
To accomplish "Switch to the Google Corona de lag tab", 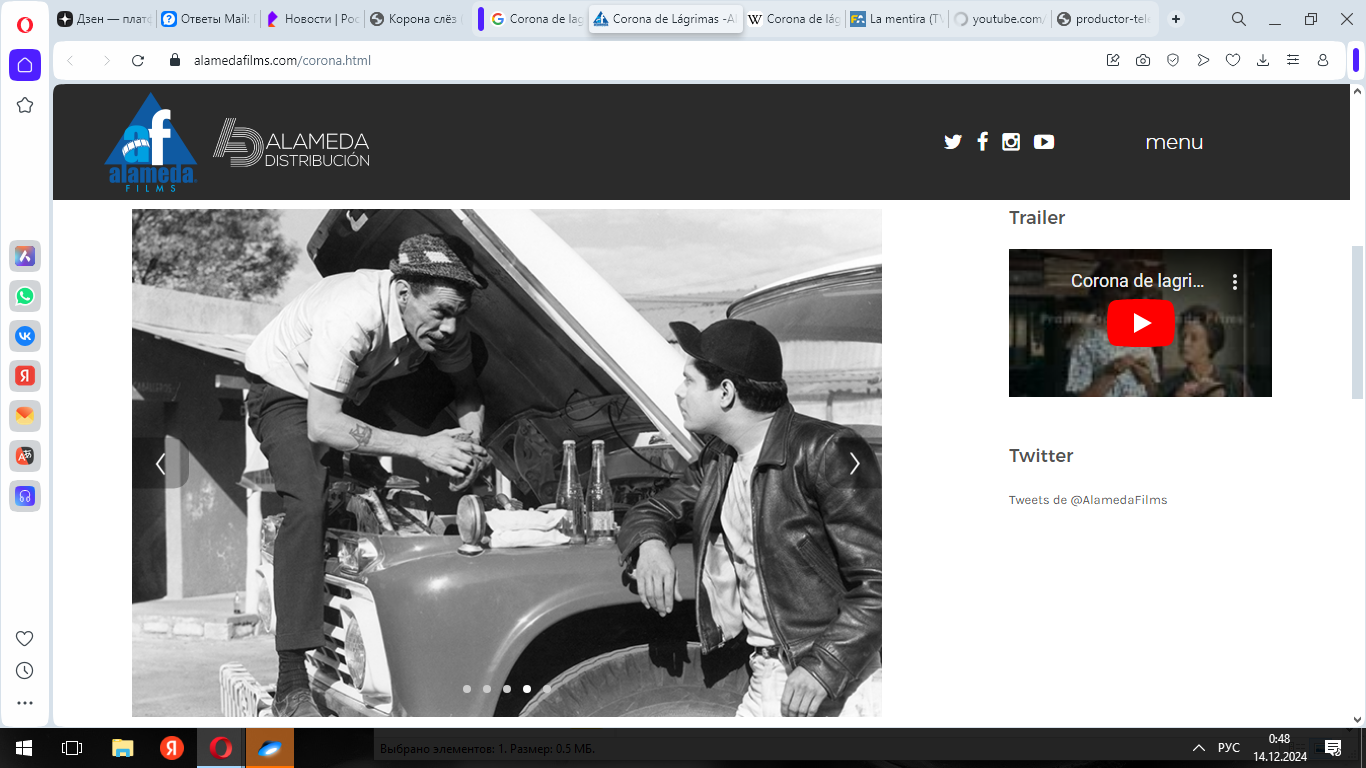I will [538, 19].
